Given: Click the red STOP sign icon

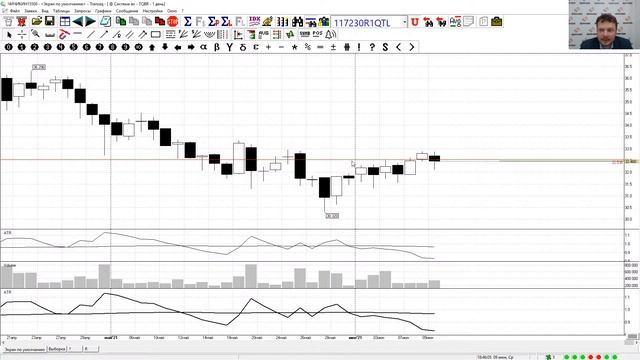Looking at the screenshot, I should coord(173,22).
